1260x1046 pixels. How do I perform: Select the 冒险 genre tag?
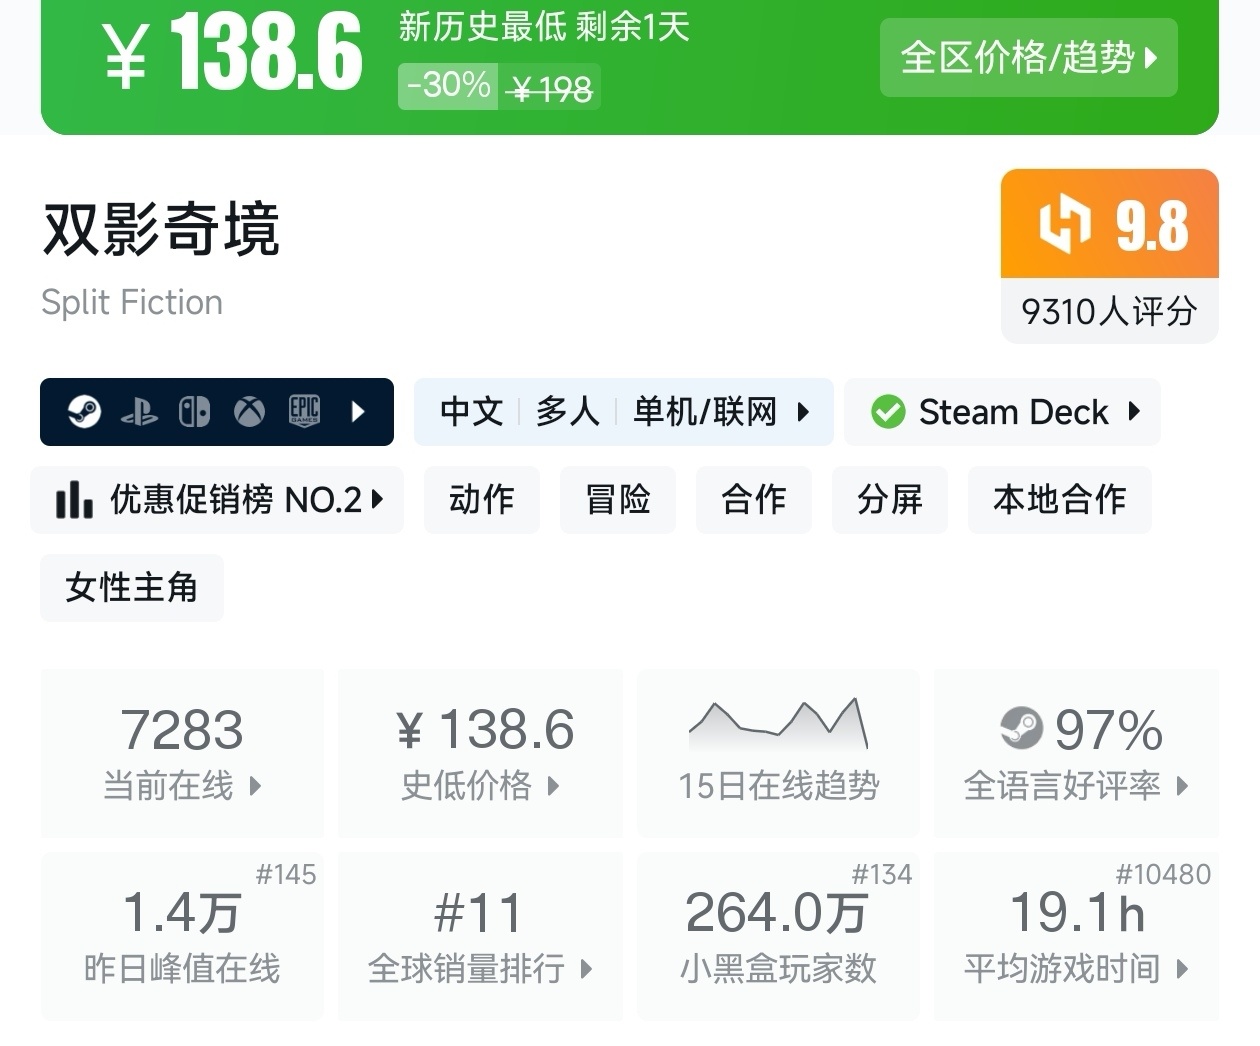(618, 499)
